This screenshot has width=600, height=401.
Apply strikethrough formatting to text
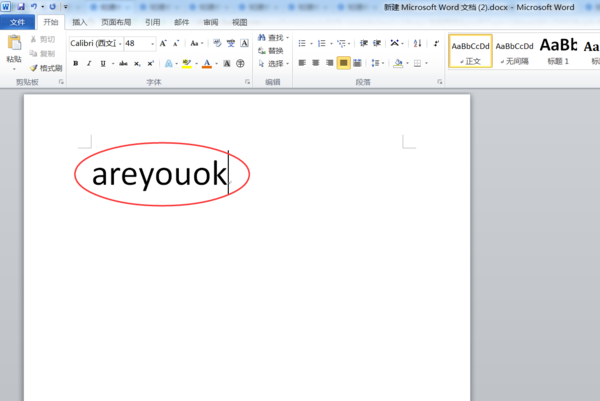tap(122, 63)
